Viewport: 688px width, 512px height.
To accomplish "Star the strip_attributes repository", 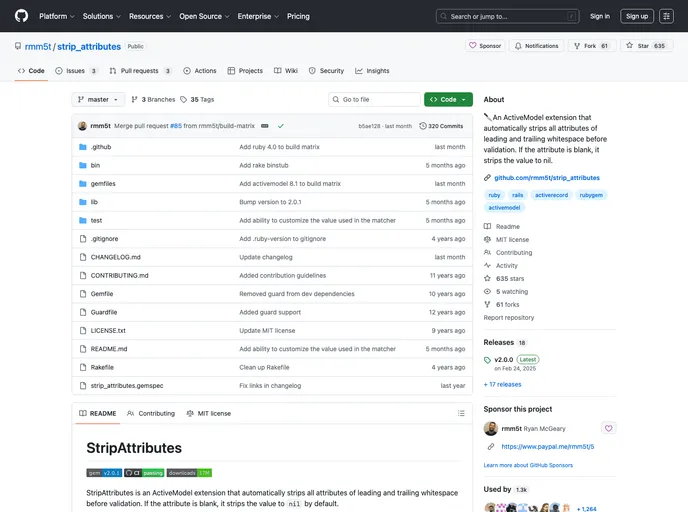I will click(646, 46).
